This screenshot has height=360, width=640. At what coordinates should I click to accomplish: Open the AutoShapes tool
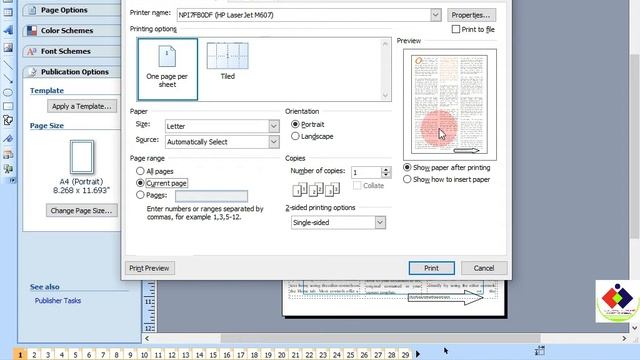pos(8,120)
